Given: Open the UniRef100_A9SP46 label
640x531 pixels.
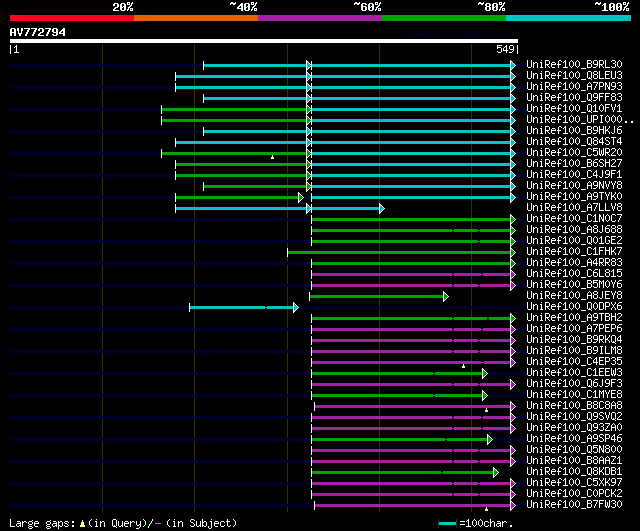Looking at the screenshot, I should 574,439.
